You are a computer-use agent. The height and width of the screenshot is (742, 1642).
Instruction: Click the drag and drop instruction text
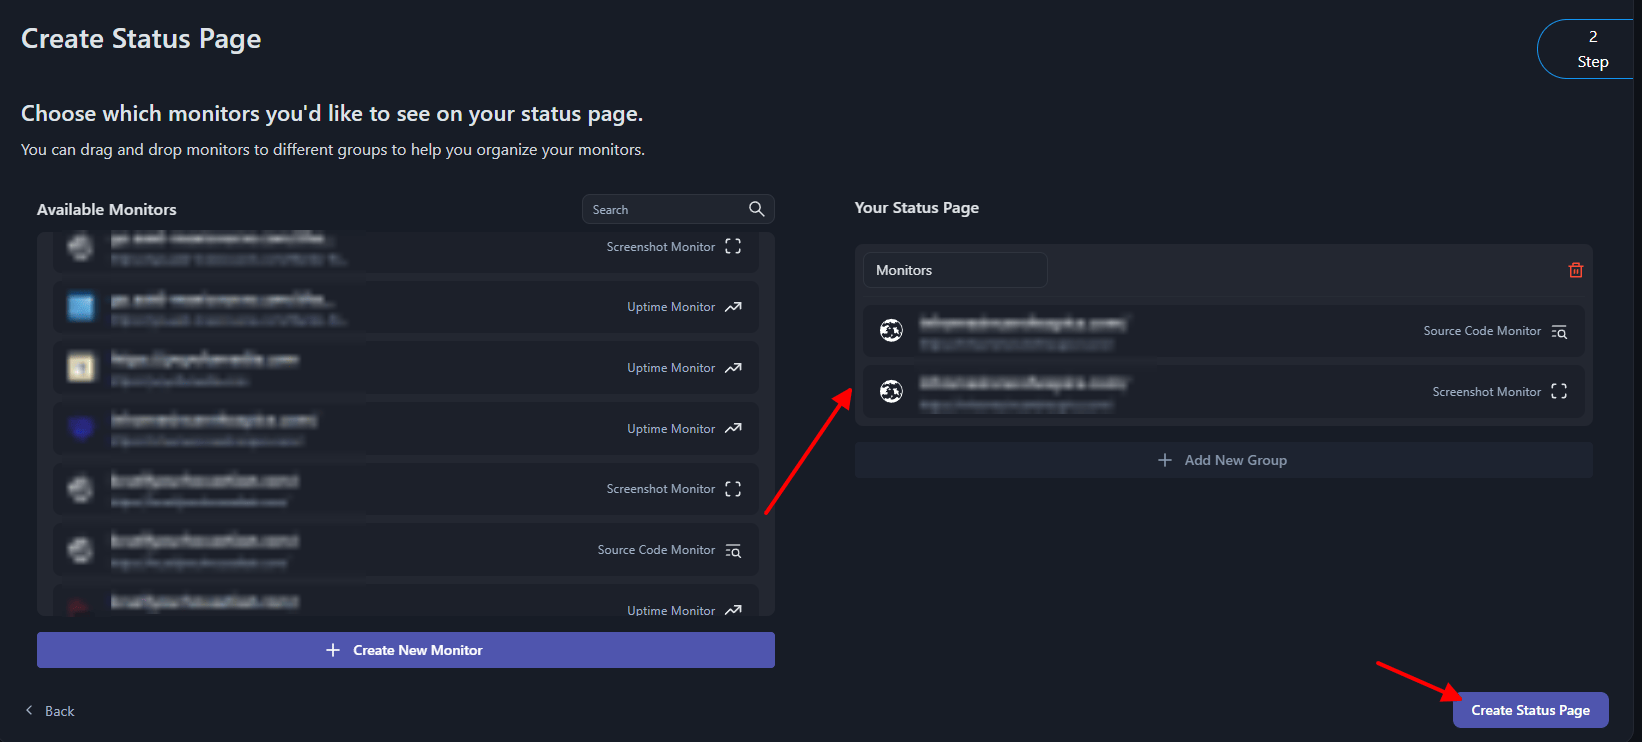click(333, 150)
